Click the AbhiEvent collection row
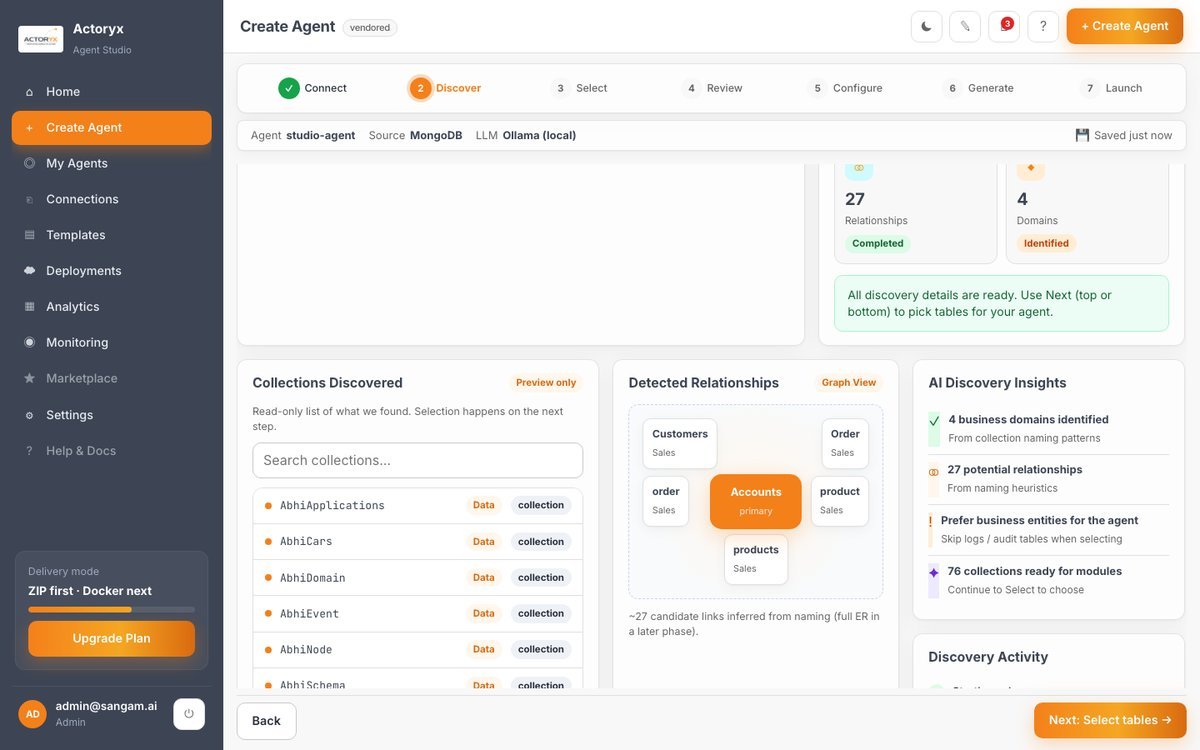Viewport: 1200px width, 750px height. (418, 614)
